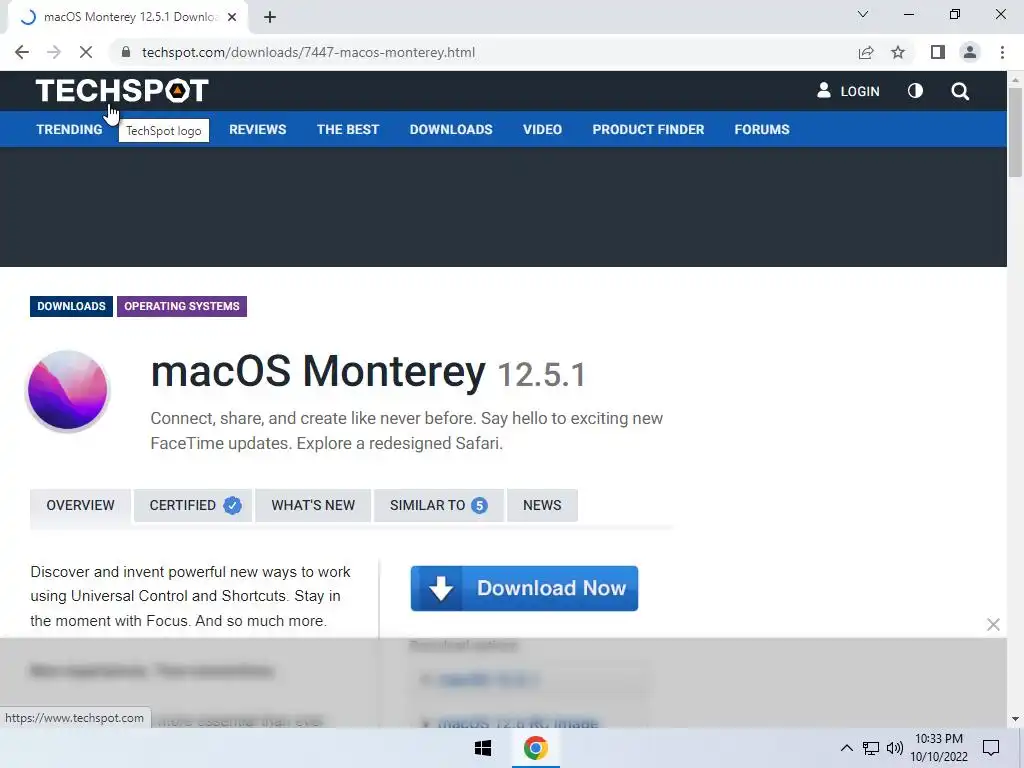This screenshot has height=768, width=1024.
Task: Click the macOS Monterey page title
Action: pos(318,372)
